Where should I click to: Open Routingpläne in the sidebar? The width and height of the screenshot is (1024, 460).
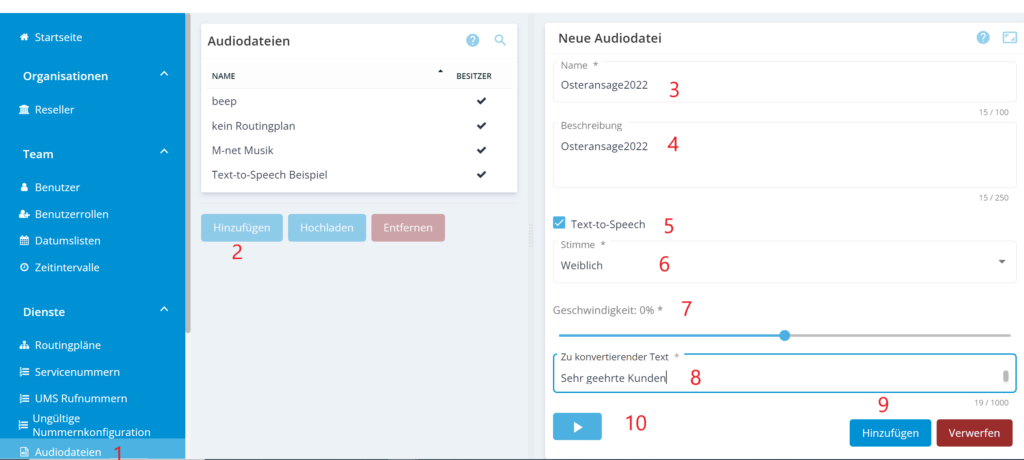tap(67, 345)
